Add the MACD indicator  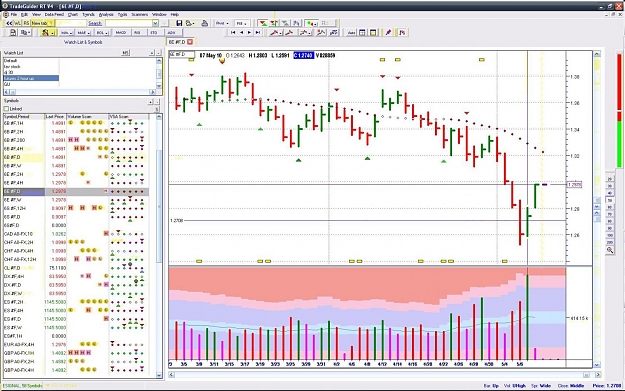[121, 33]
